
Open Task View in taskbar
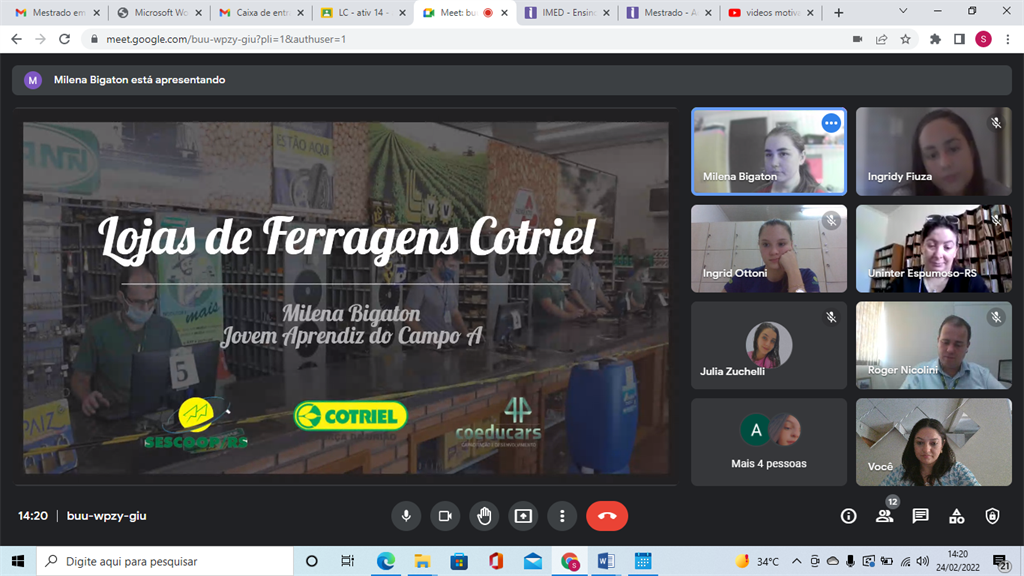[347, 561]
